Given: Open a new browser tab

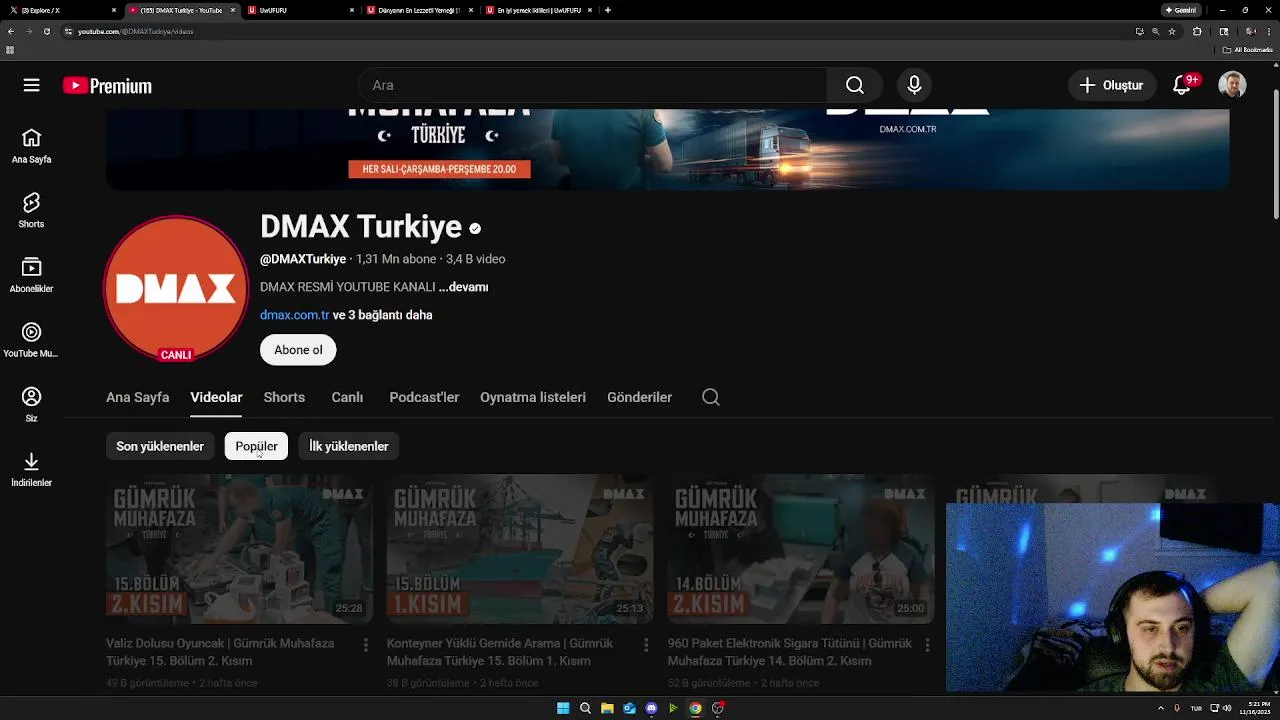Looking at the screenshot, I should click(x=608, y=10).
